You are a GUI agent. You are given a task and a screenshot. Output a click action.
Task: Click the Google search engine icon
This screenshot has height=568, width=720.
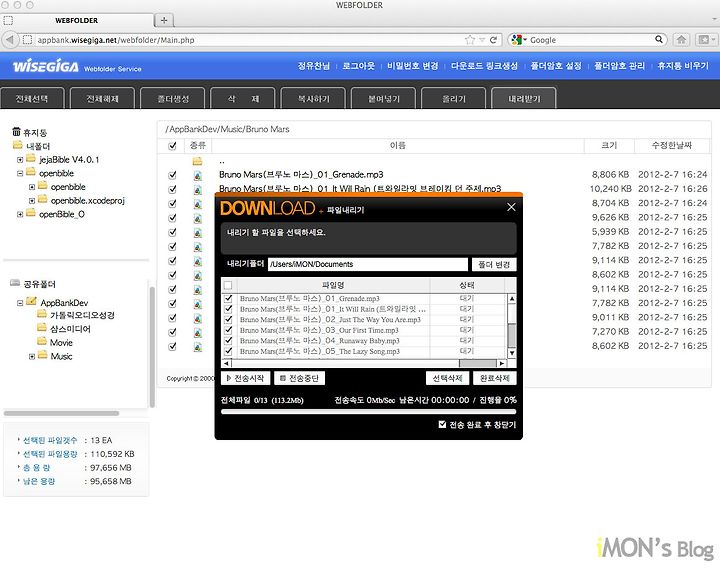click(517, 40)
